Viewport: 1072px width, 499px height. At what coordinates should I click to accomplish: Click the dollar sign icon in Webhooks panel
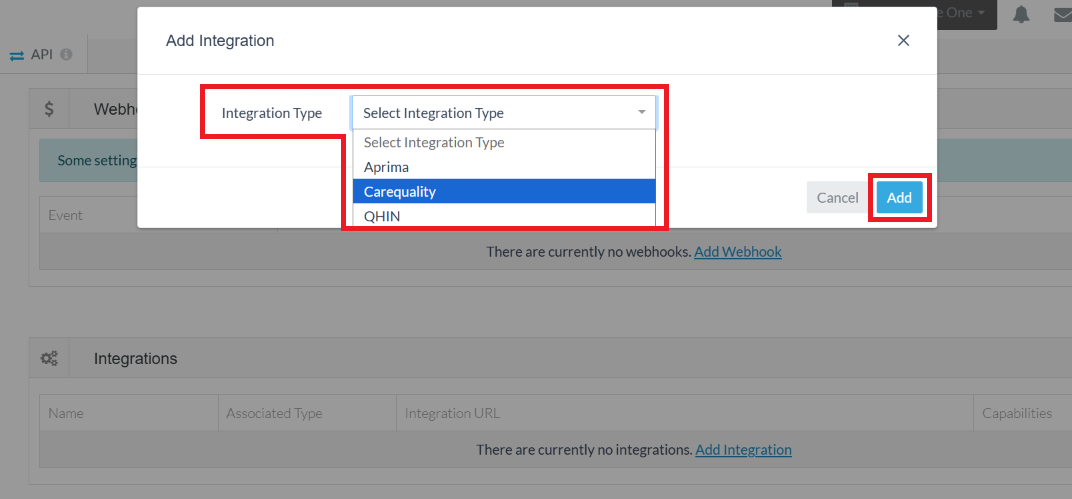(x=49, y=109)
